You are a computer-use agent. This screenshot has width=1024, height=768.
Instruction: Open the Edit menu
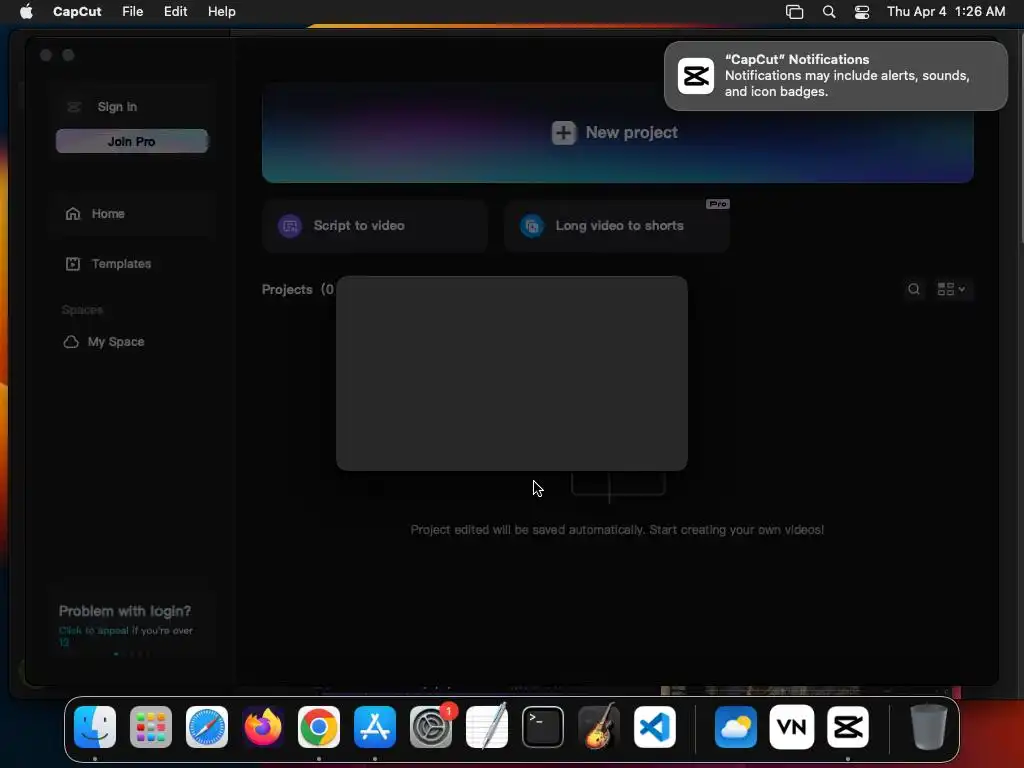pos(175,11)
